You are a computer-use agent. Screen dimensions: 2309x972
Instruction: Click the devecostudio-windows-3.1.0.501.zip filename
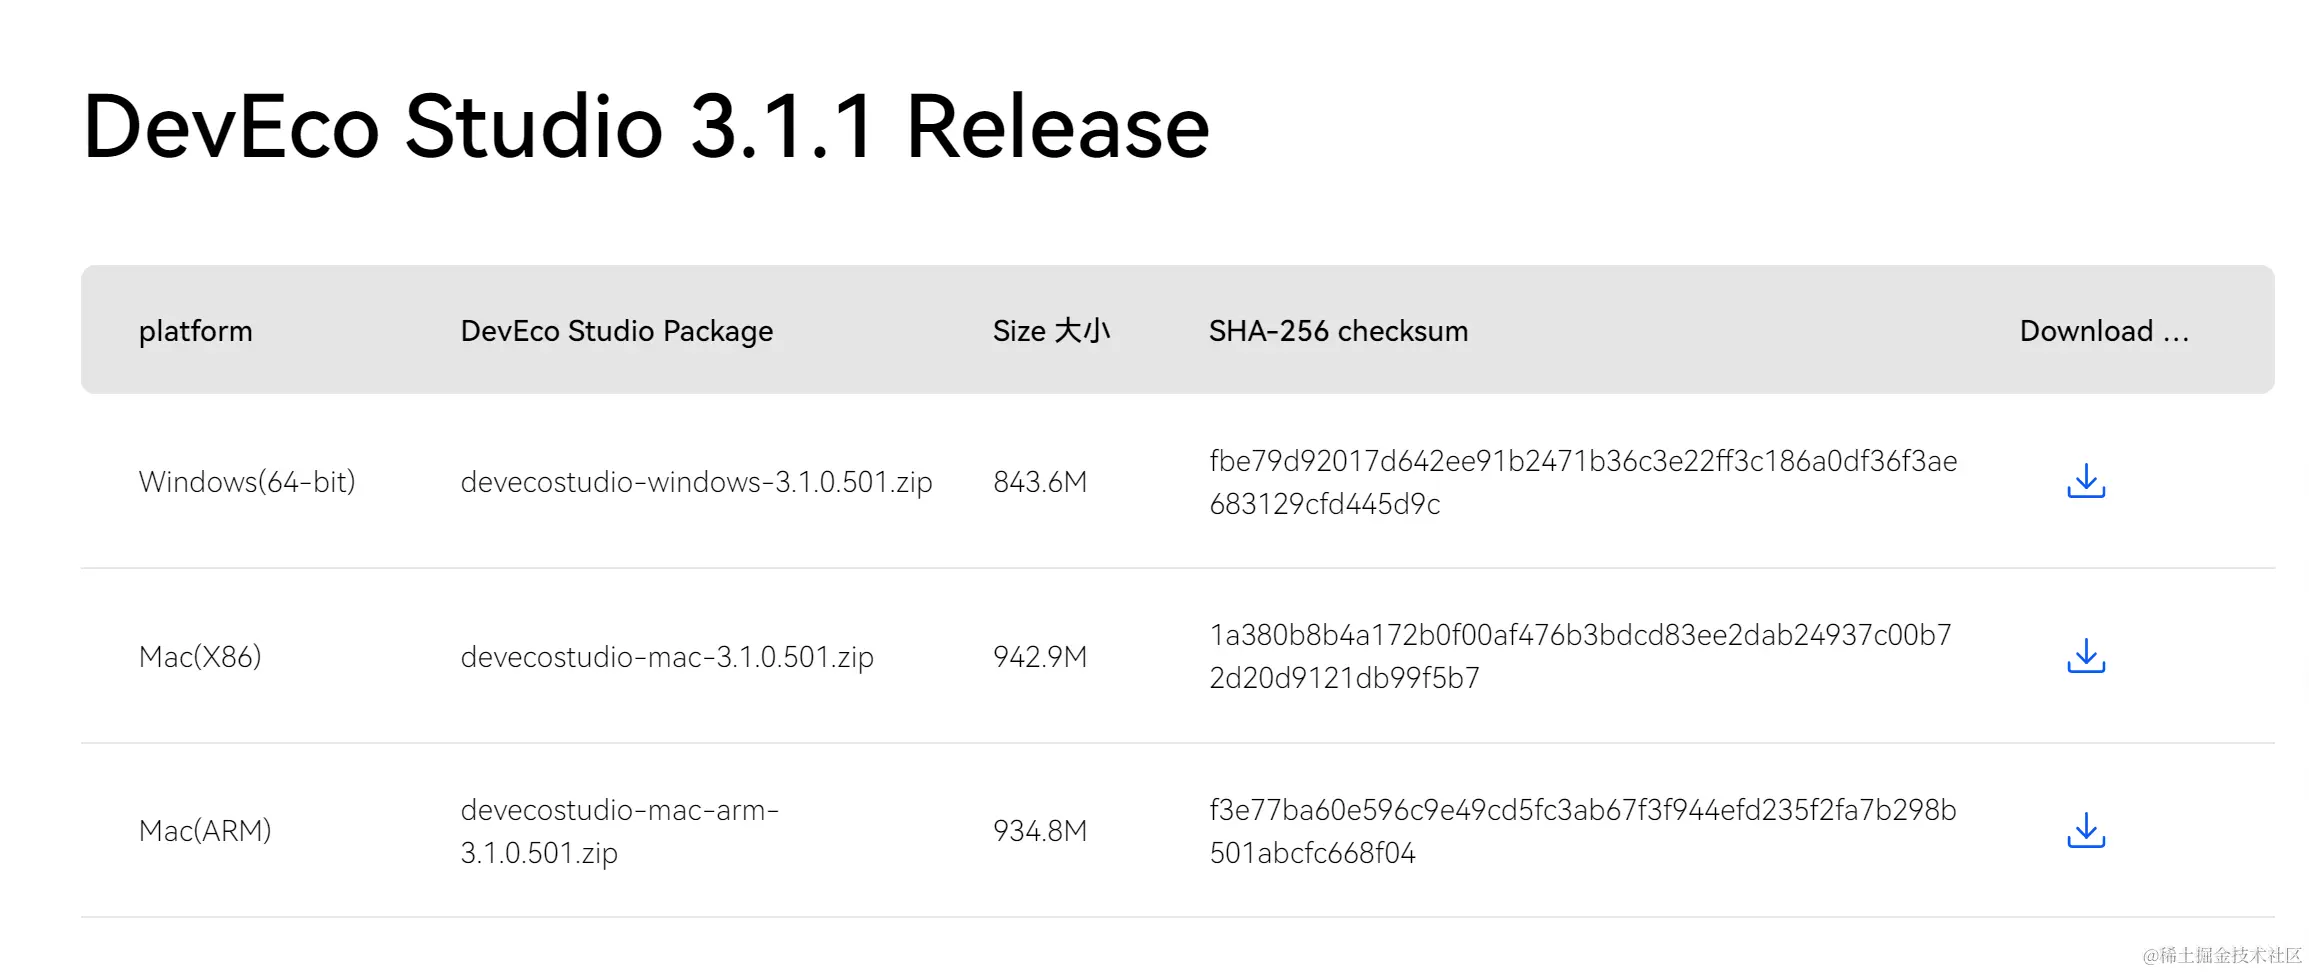[x=696, y=482]
